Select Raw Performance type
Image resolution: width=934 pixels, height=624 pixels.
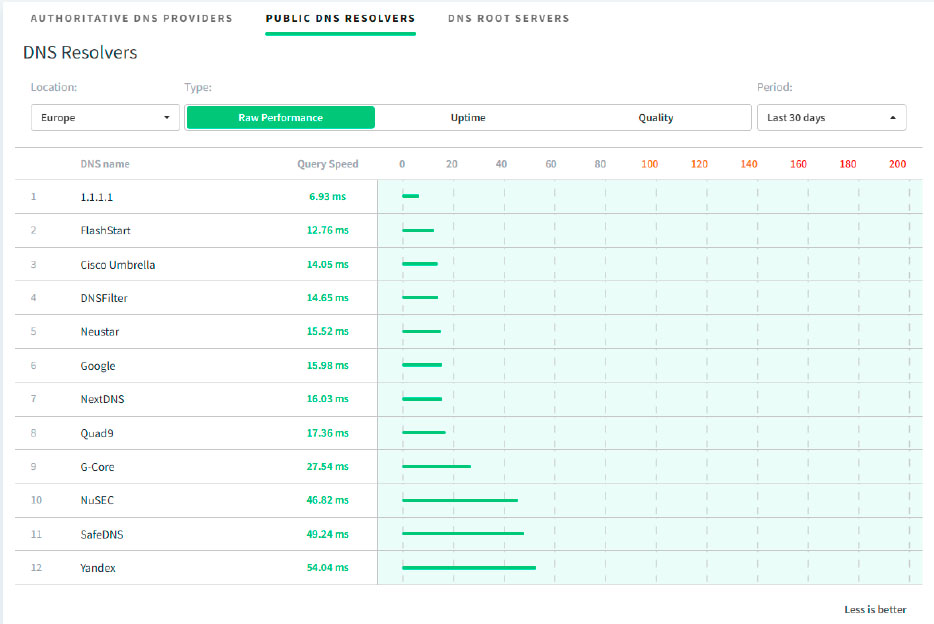pyautogui.click(x=281, y=117)
